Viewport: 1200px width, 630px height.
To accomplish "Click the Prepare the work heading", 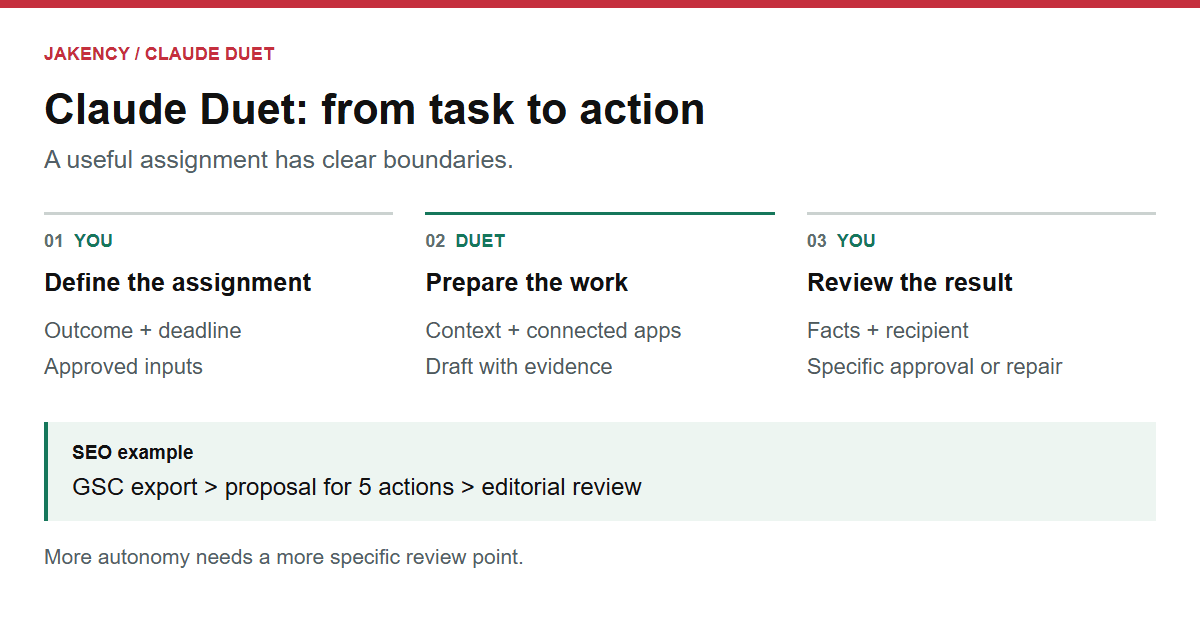I will [527, 283].
